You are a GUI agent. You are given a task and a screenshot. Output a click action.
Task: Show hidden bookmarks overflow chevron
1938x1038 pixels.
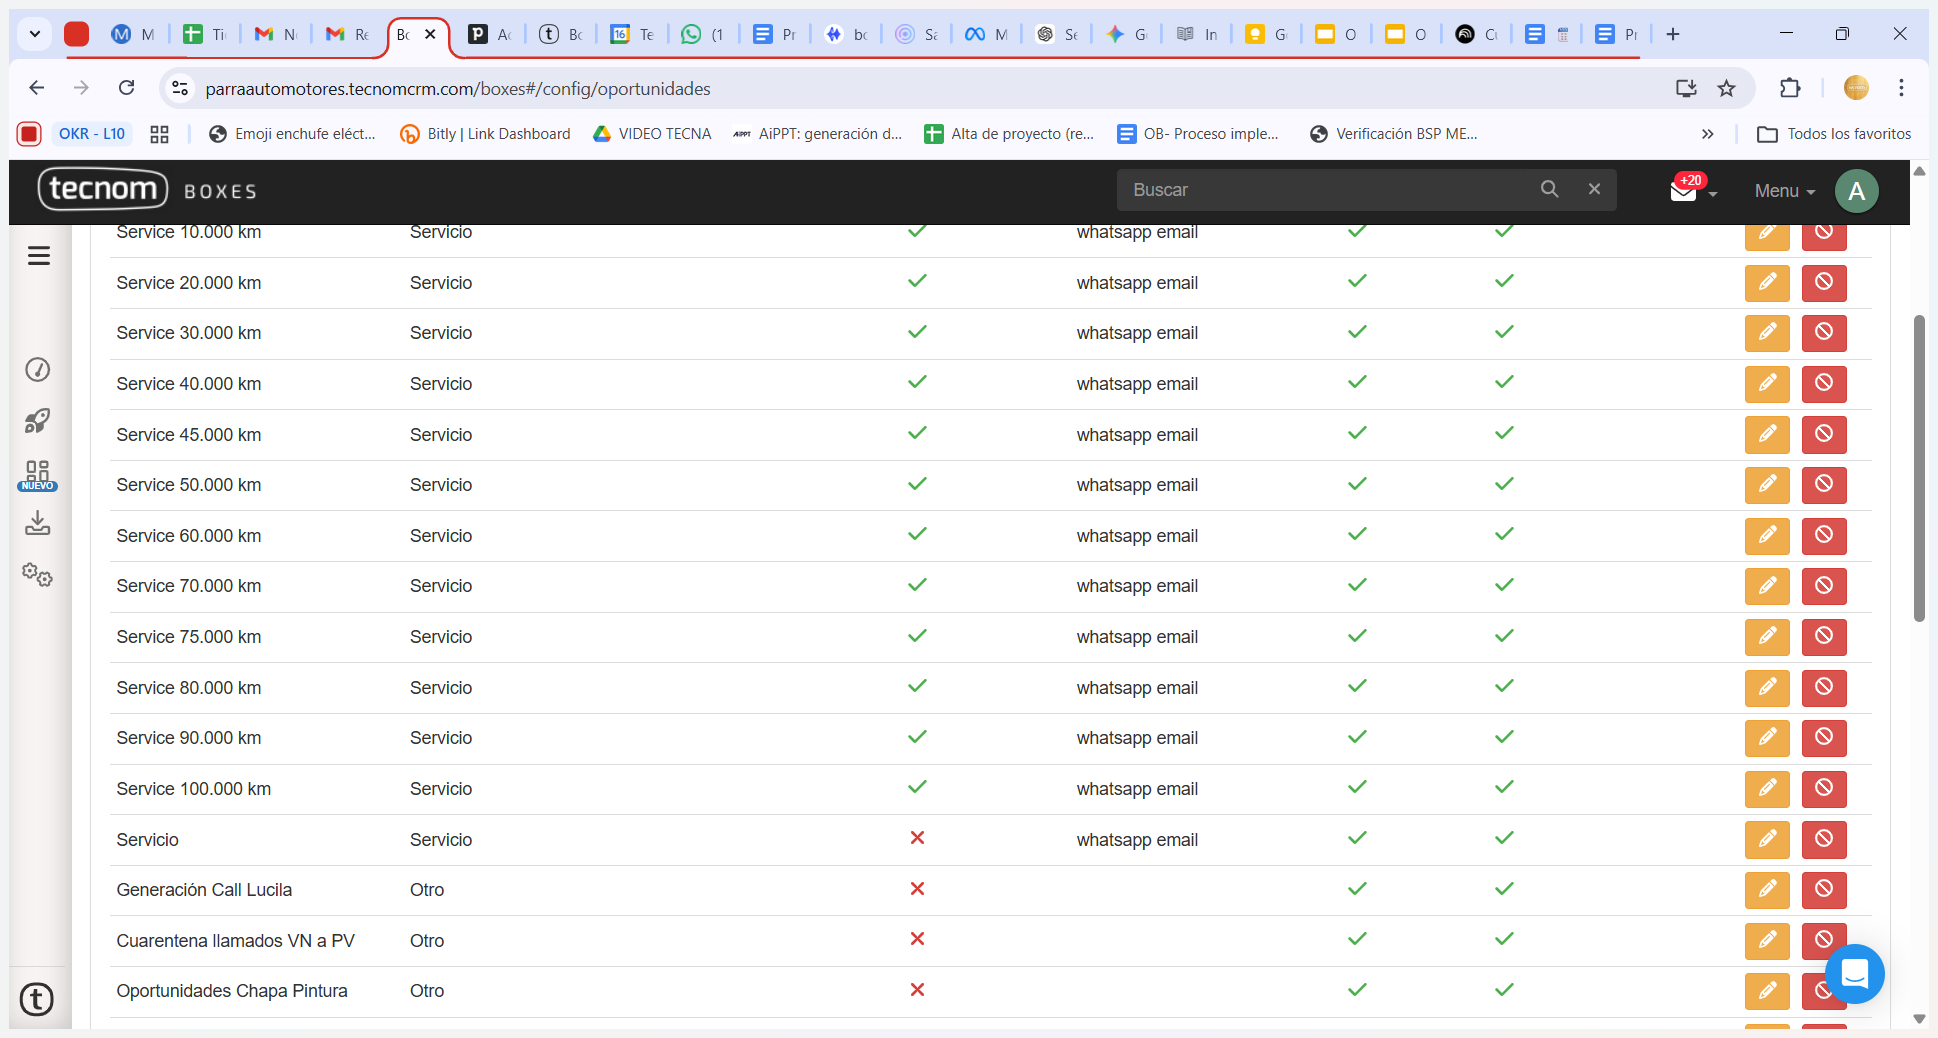(x=1708, y=134)
